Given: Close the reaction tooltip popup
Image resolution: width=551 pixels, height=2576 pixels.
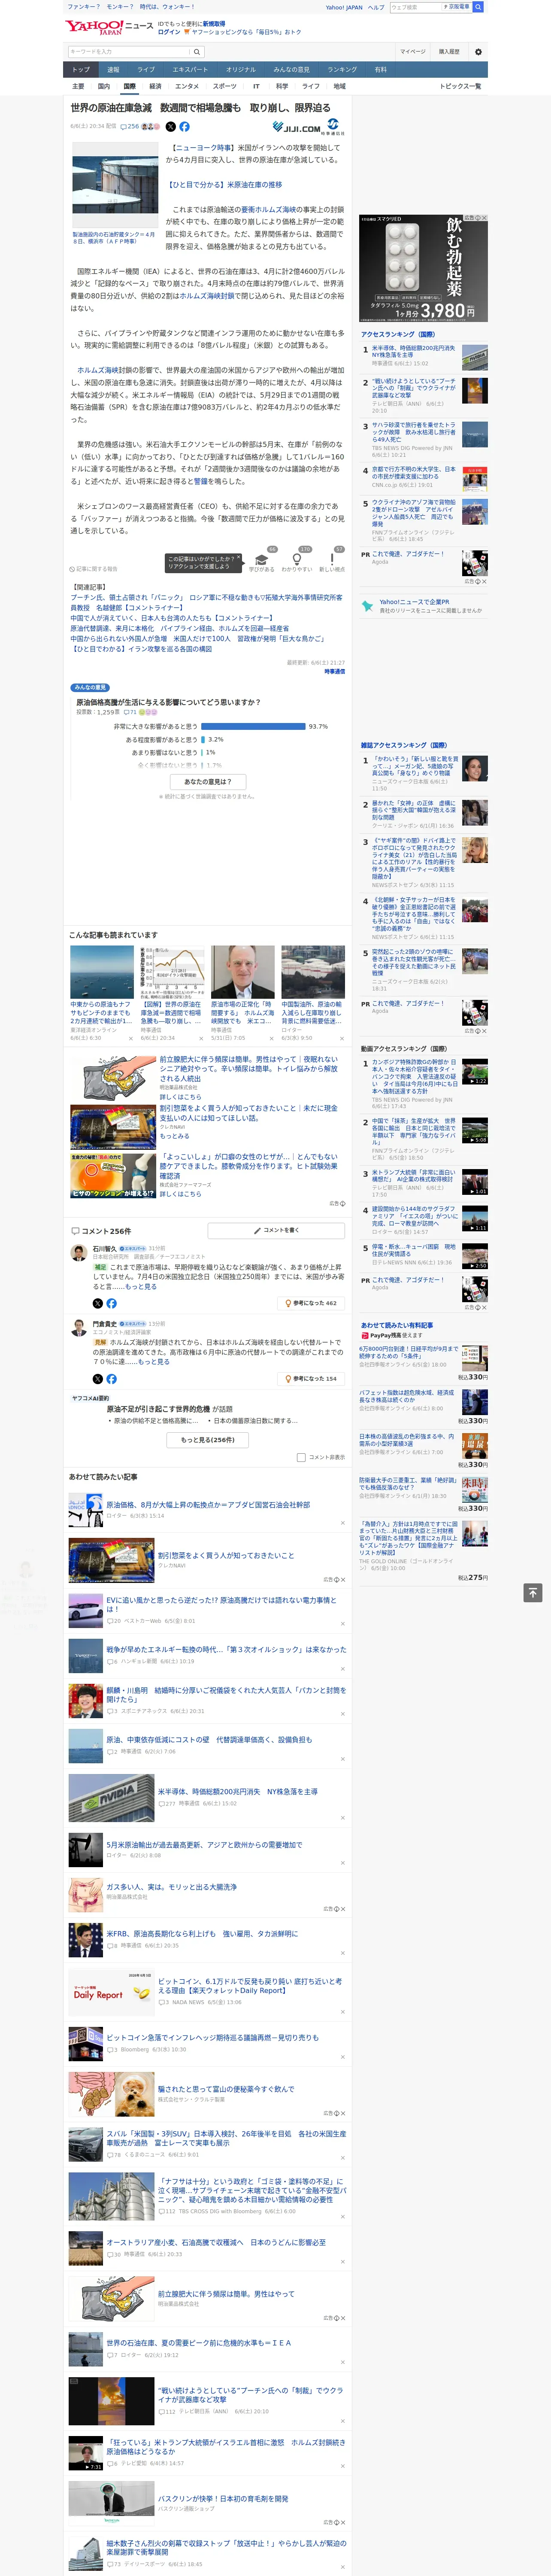Looking at the screenshot, I should [240, 557].
